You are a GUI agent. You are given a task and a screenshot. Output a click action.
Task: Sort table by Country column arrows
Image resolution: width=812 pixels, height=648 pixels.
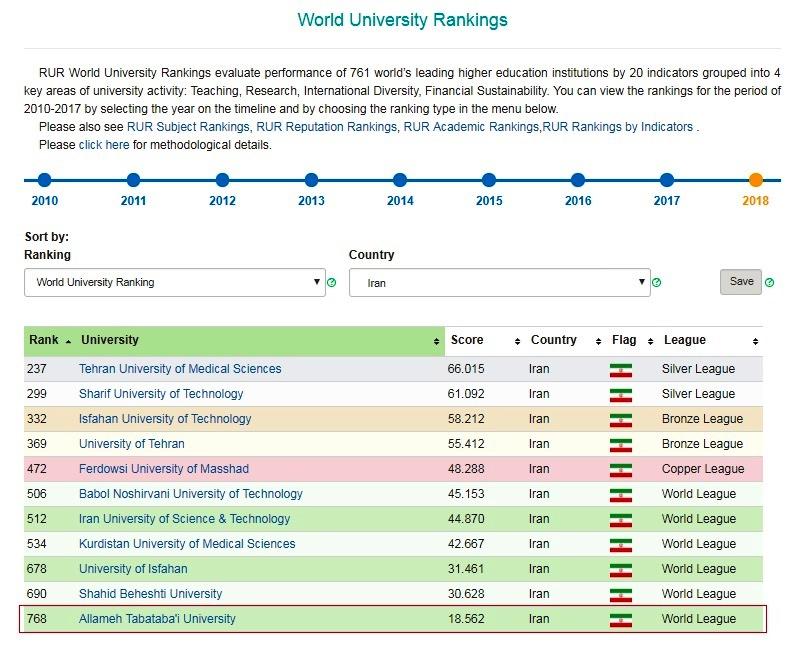(598, 341)
